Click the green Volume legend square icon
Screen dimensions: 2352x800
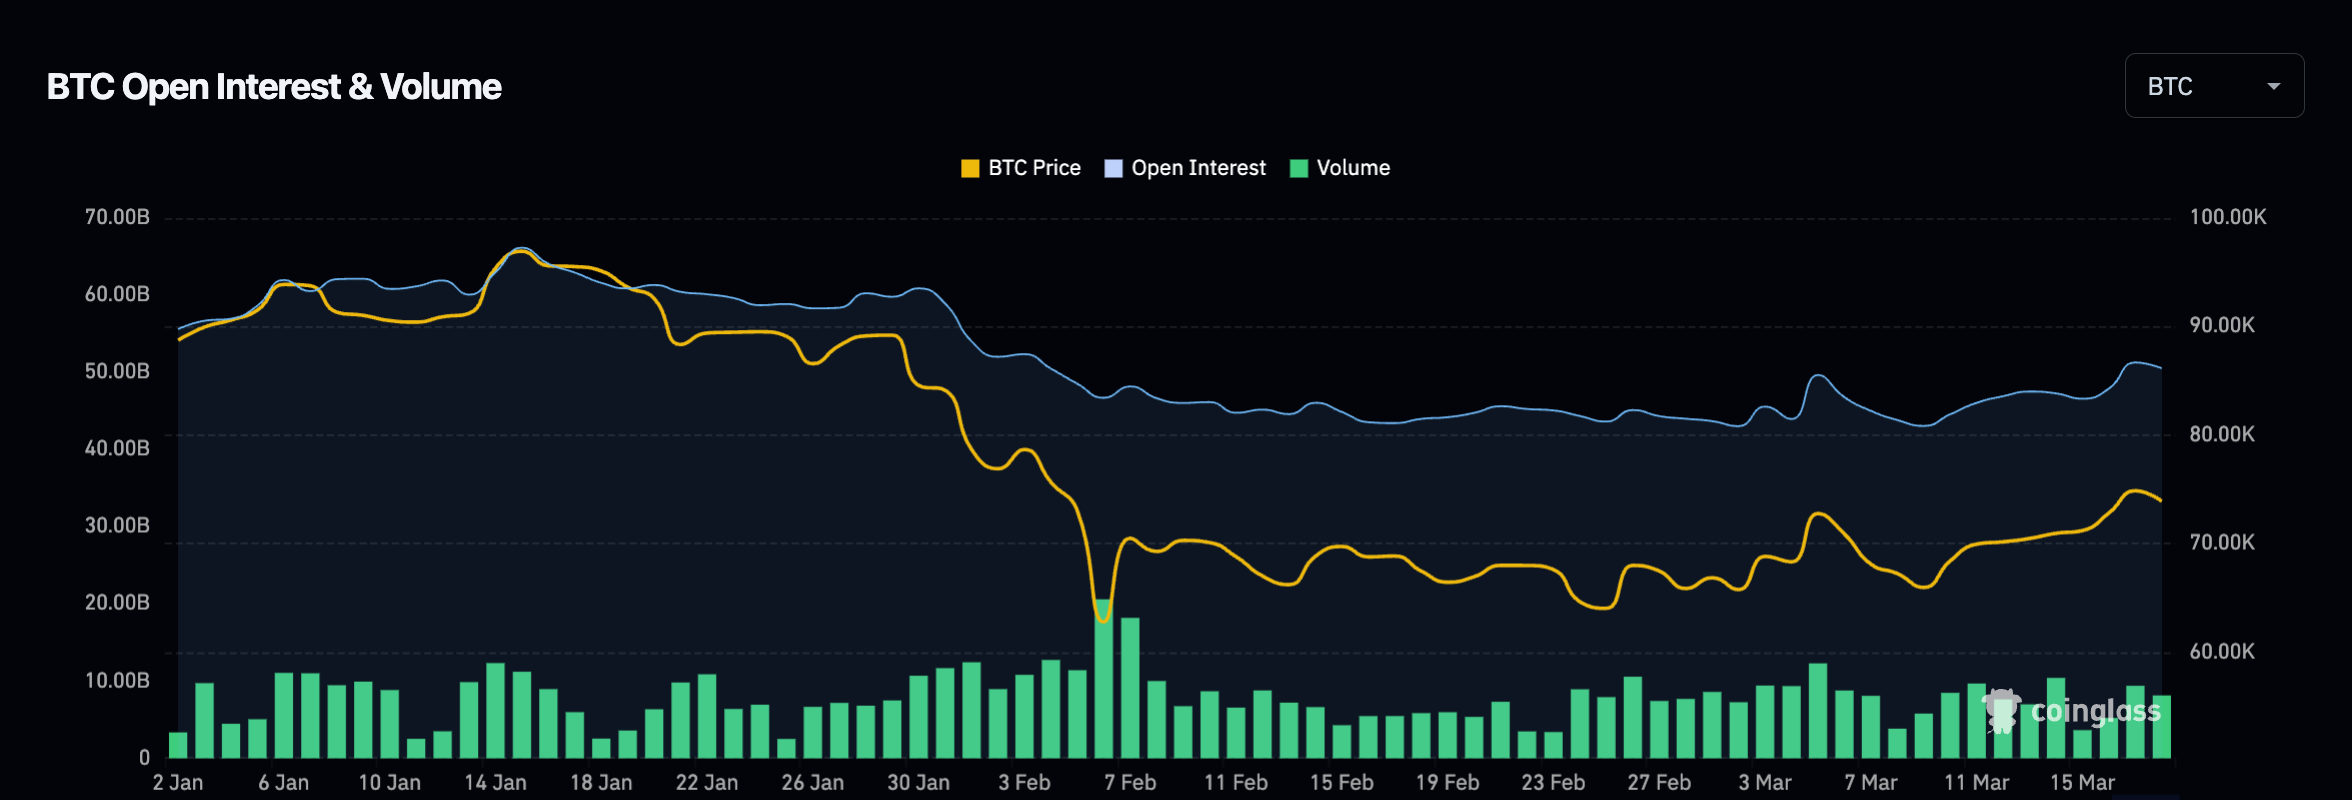[x=1299, y=169]
